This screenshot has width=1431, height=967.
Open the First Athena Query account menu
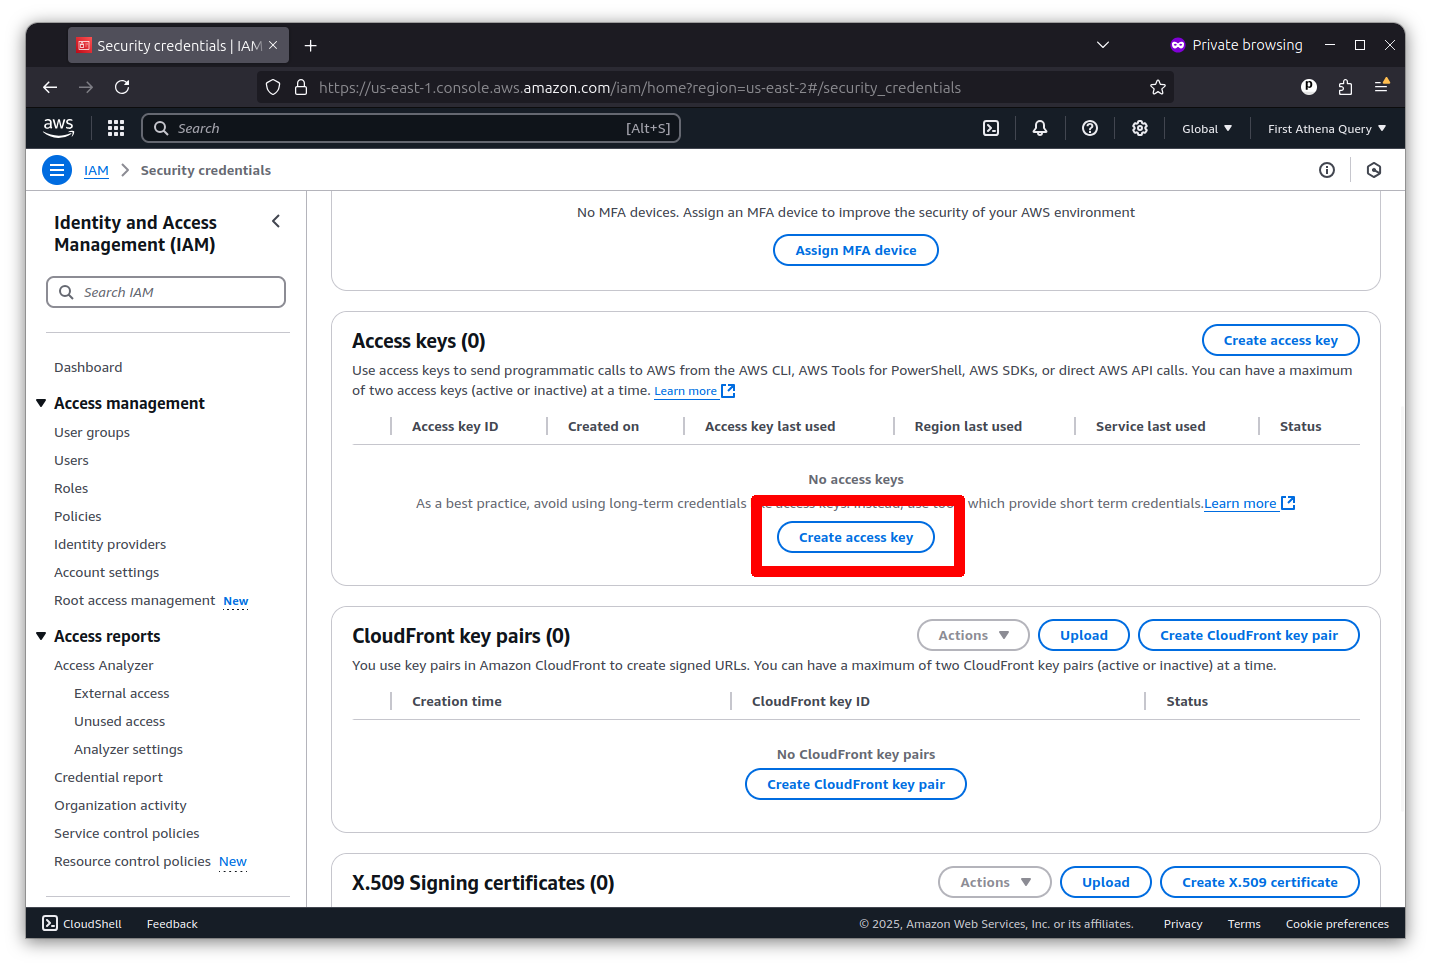(1326, 128)
